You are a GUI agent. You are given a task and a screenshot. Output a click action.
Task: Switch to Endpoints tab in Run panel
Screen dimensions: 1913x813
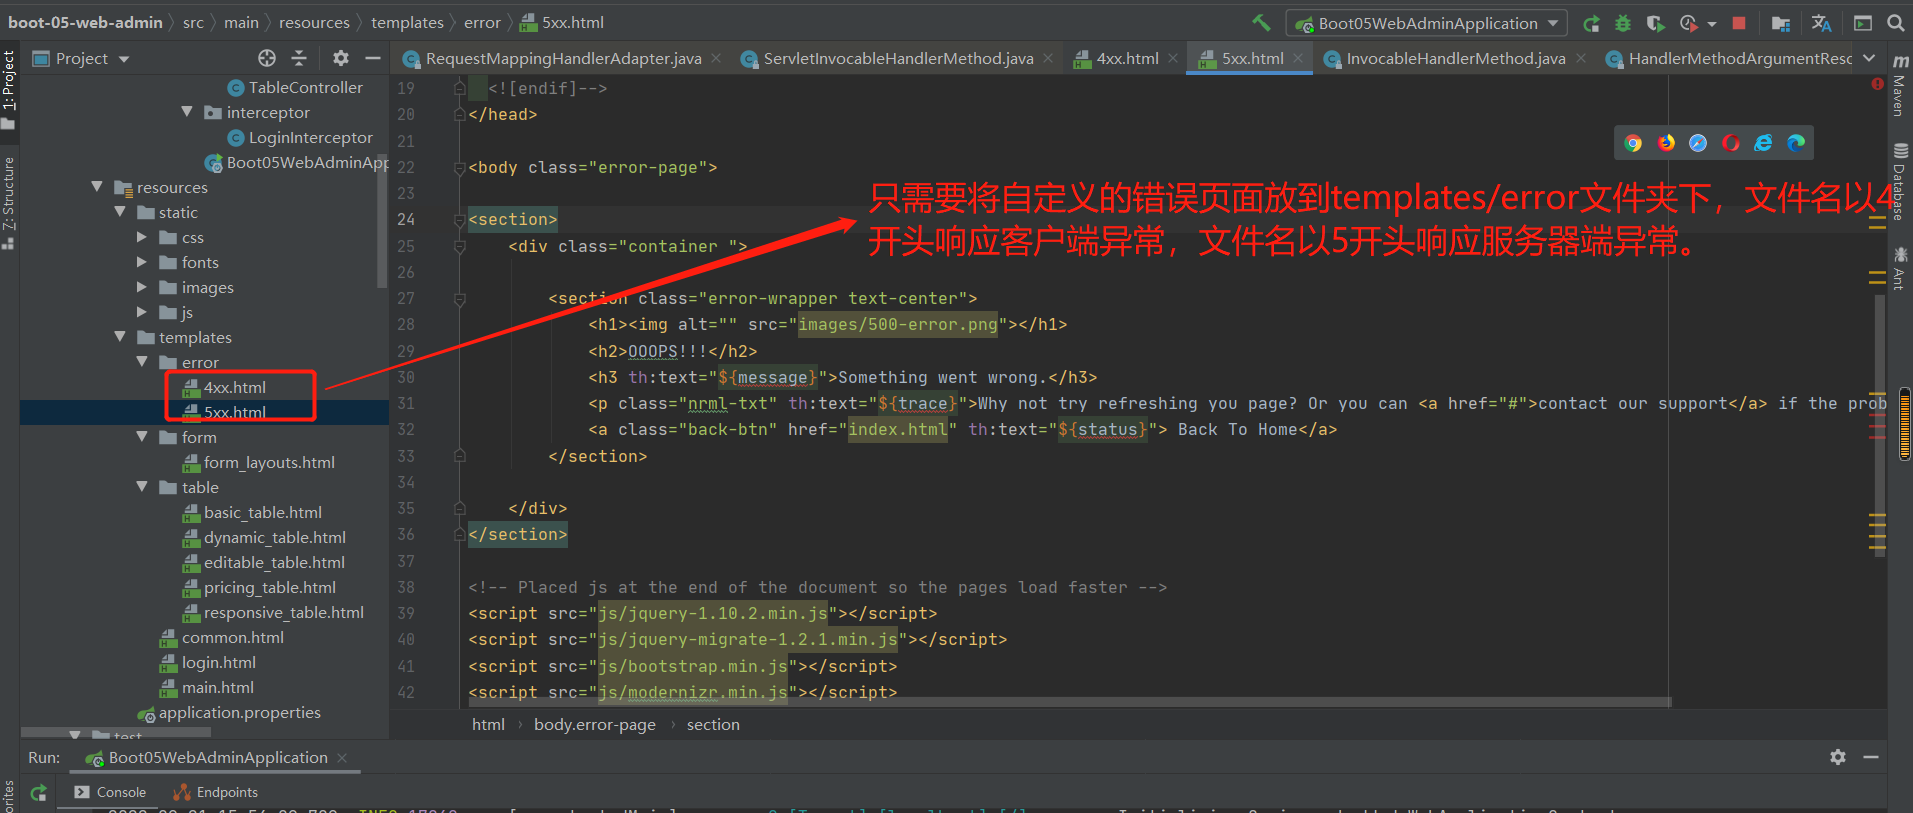216,792
